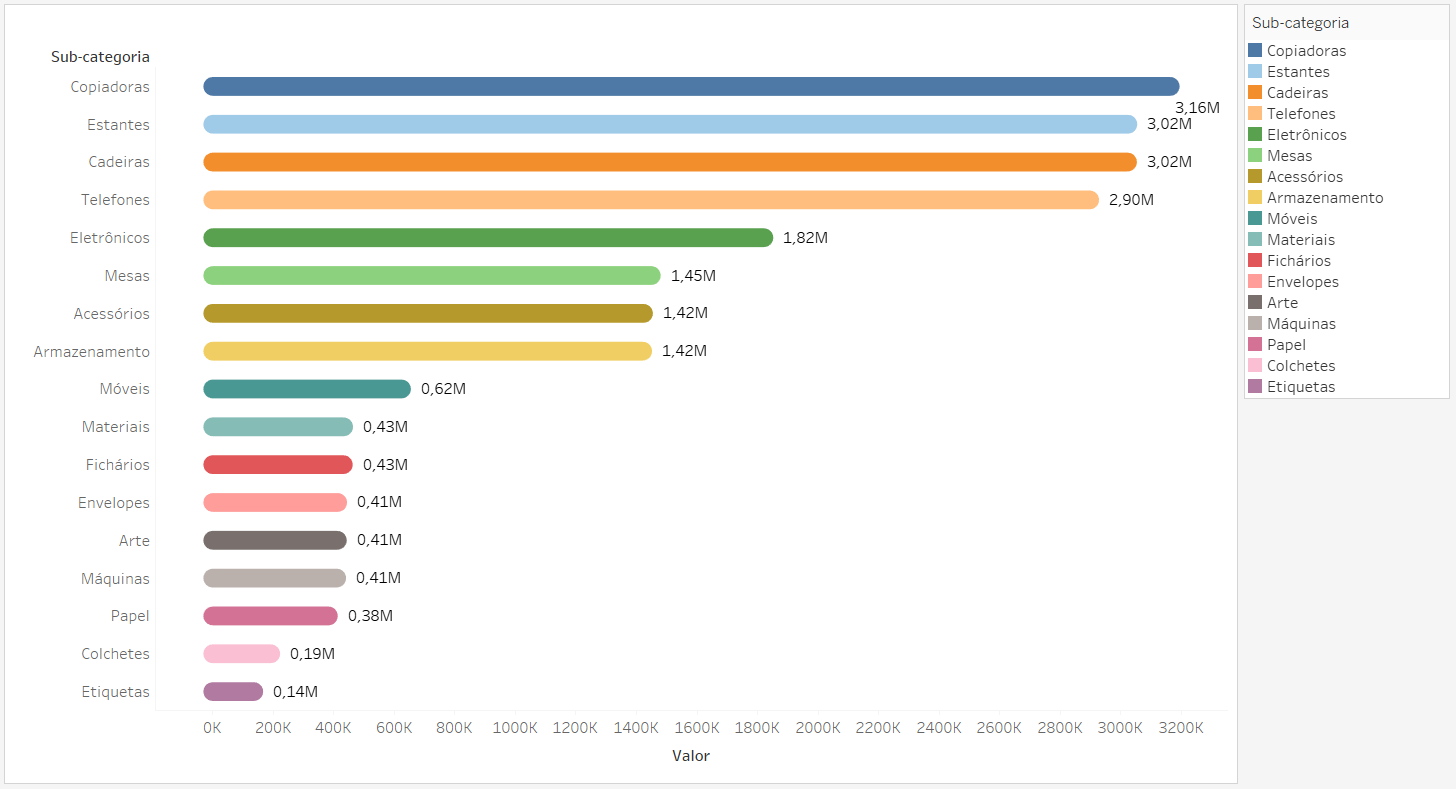Select the Colchetes legend color swatch
1456x789 pixels.
pyautogui.click(x=1255, y=365)
